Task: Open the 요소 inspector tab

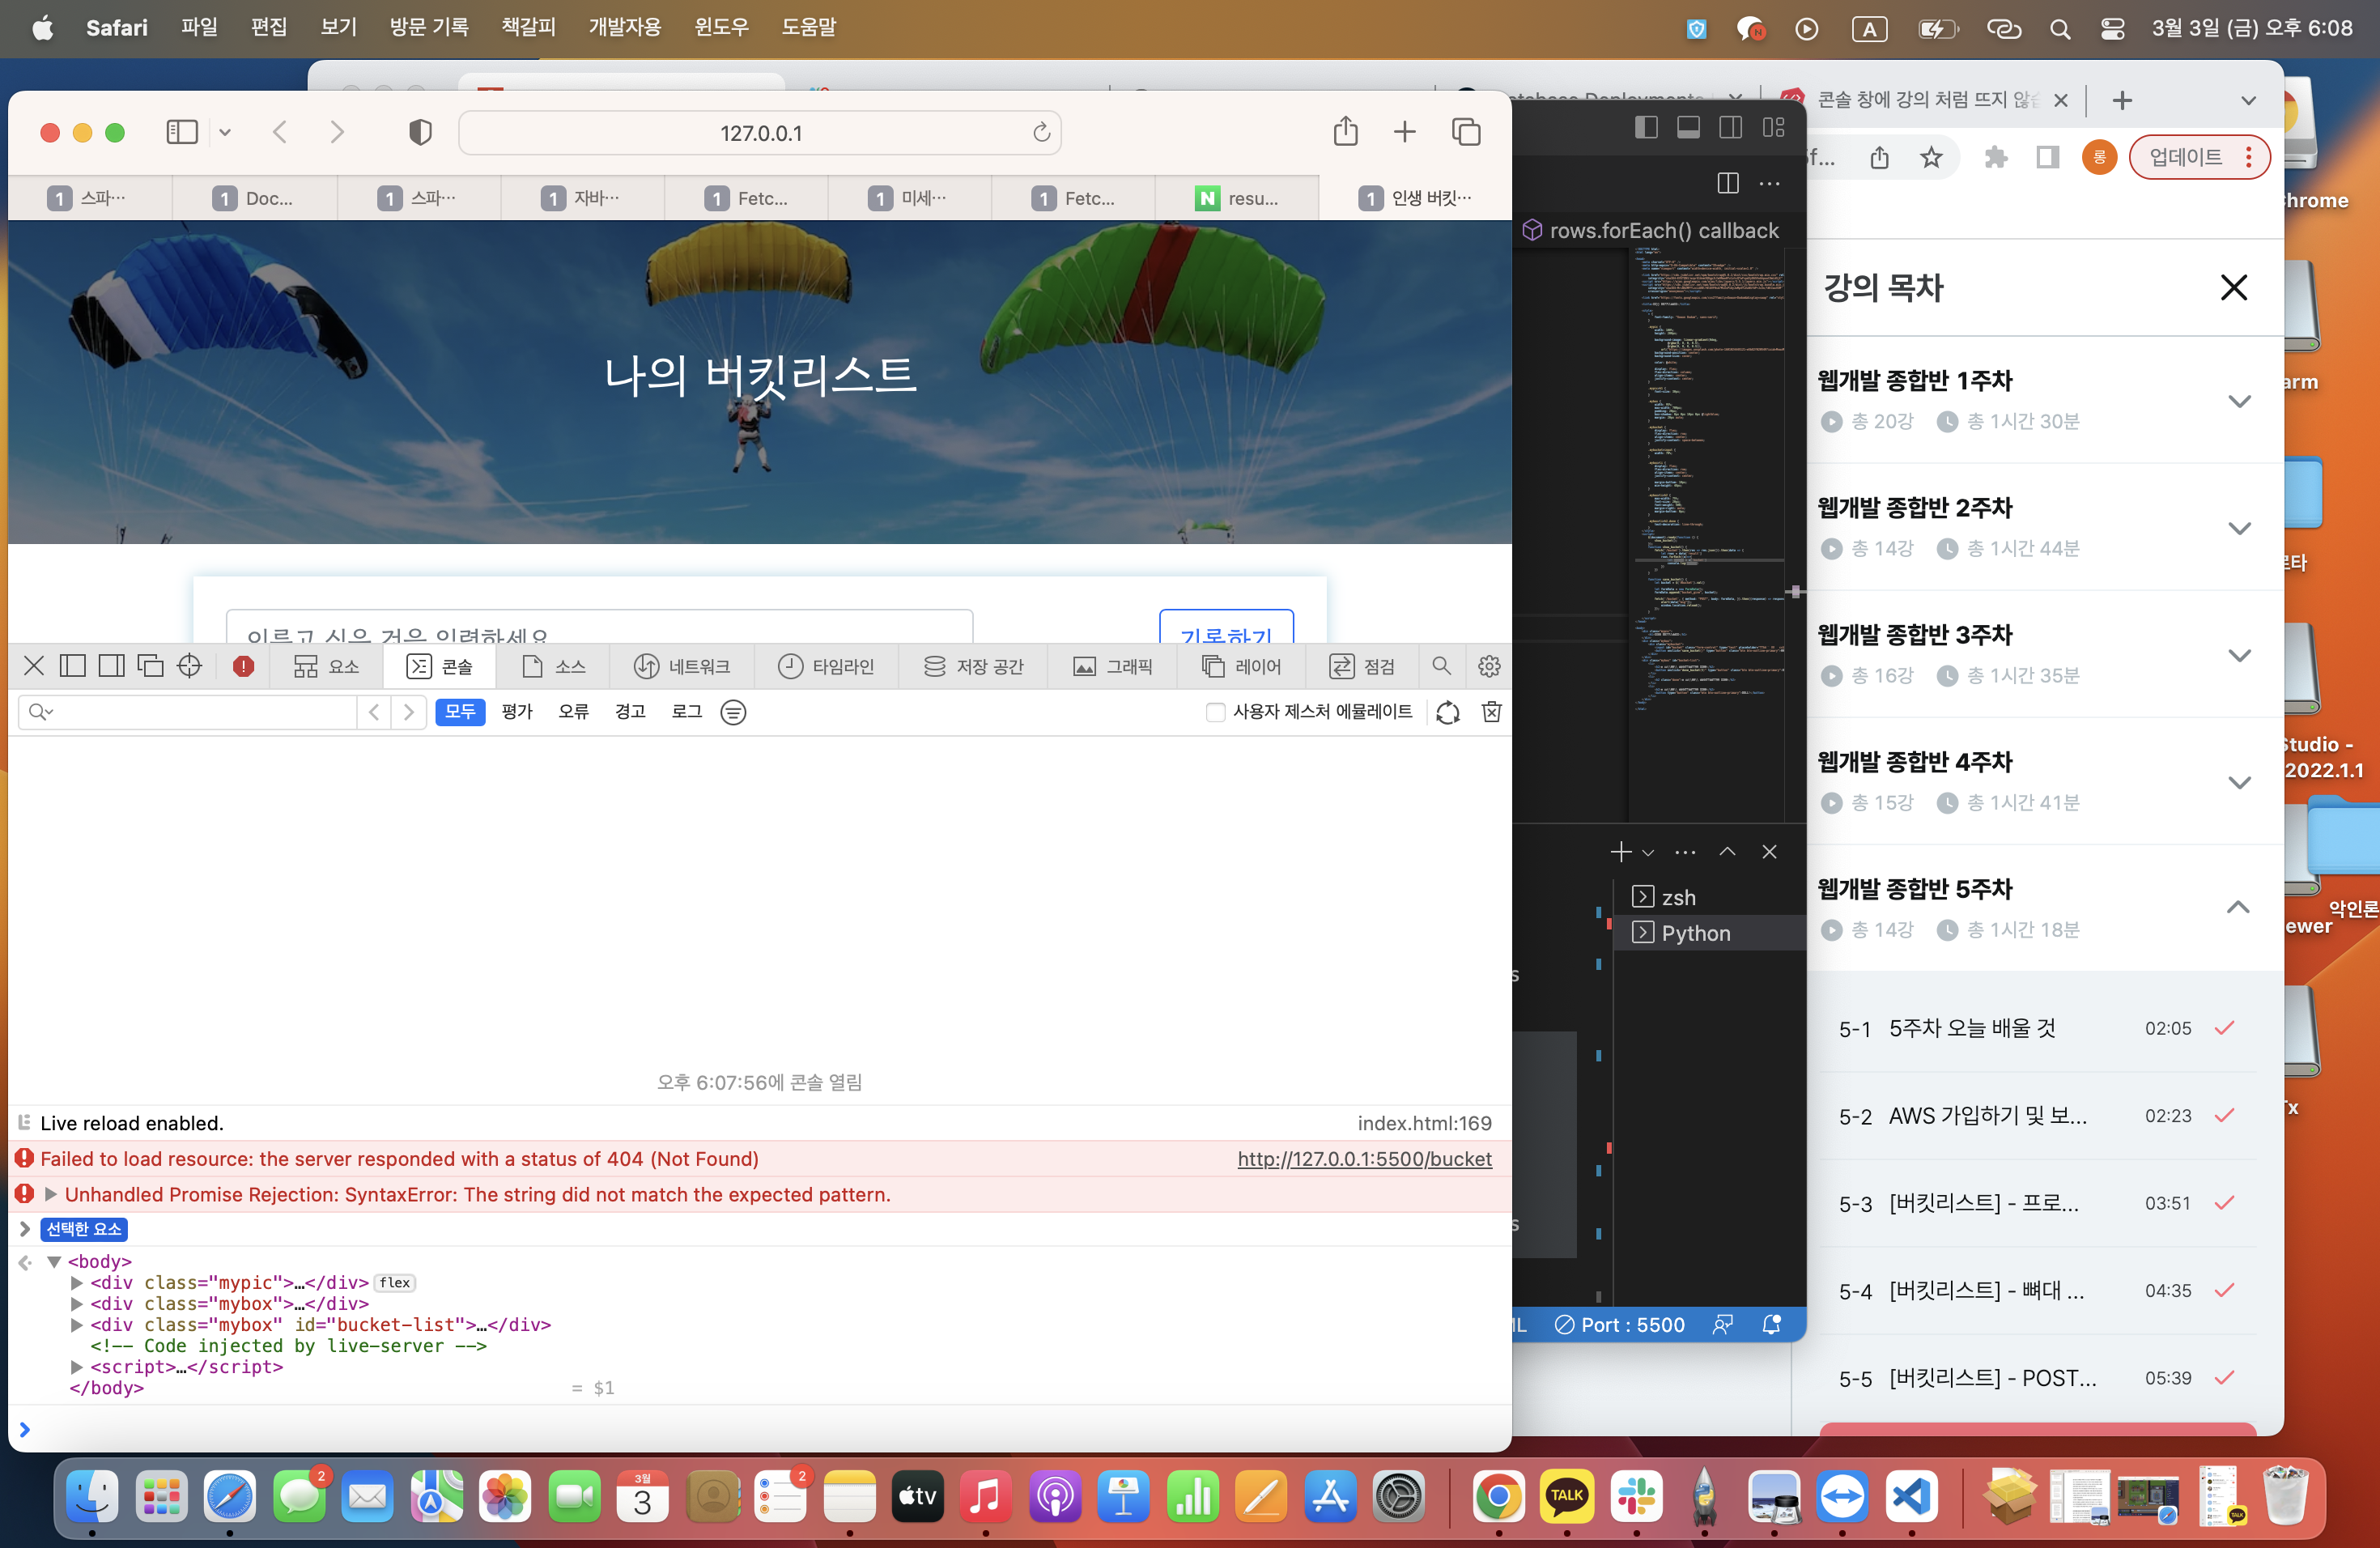Action: point(326,666)
